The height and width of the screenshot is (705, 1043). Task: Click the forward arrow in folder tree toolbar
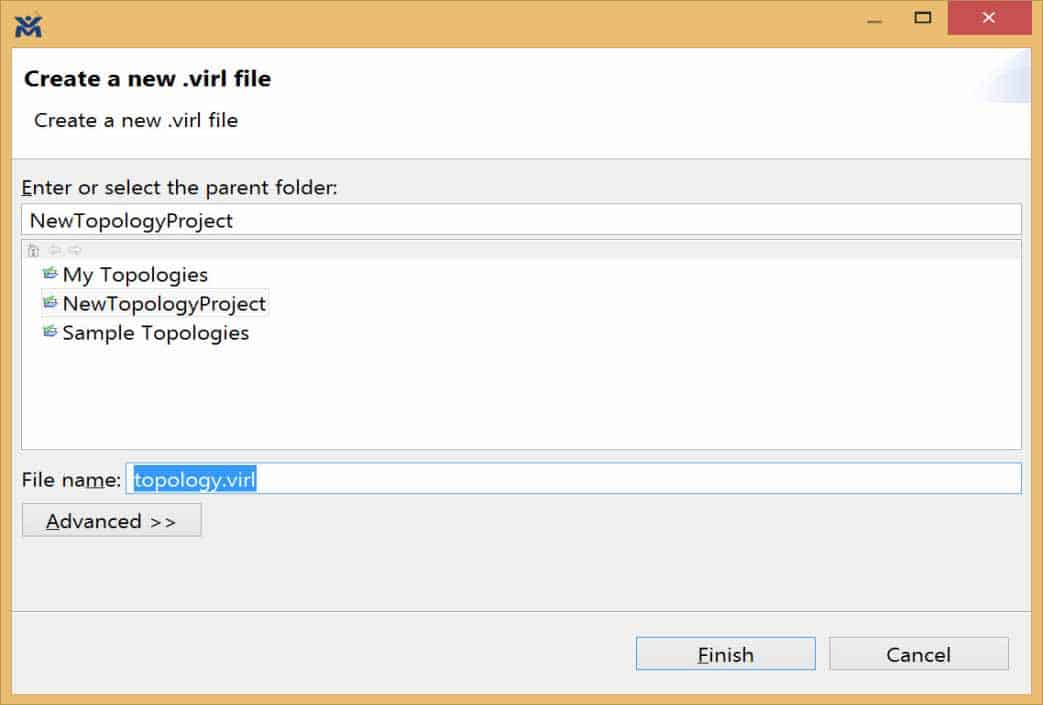tap(74, 250)
